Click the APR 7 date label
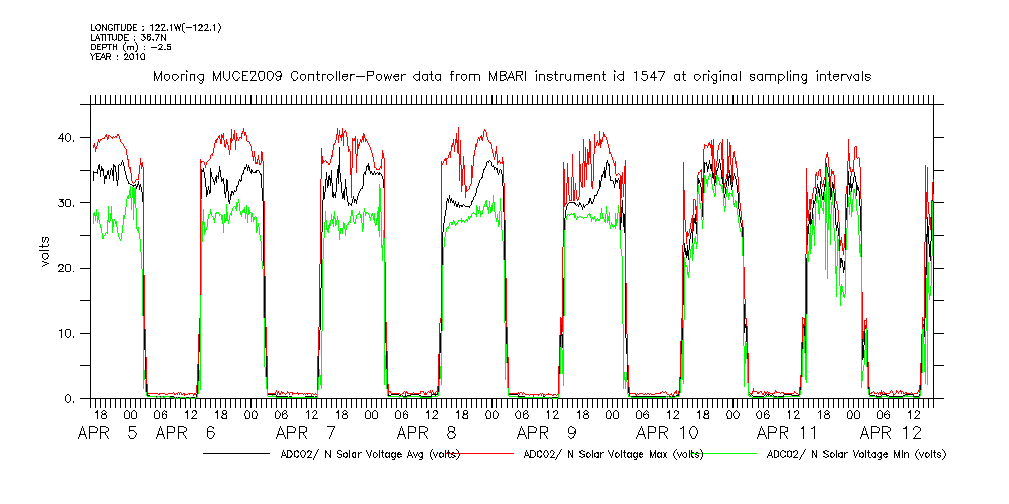 point(312,434)
